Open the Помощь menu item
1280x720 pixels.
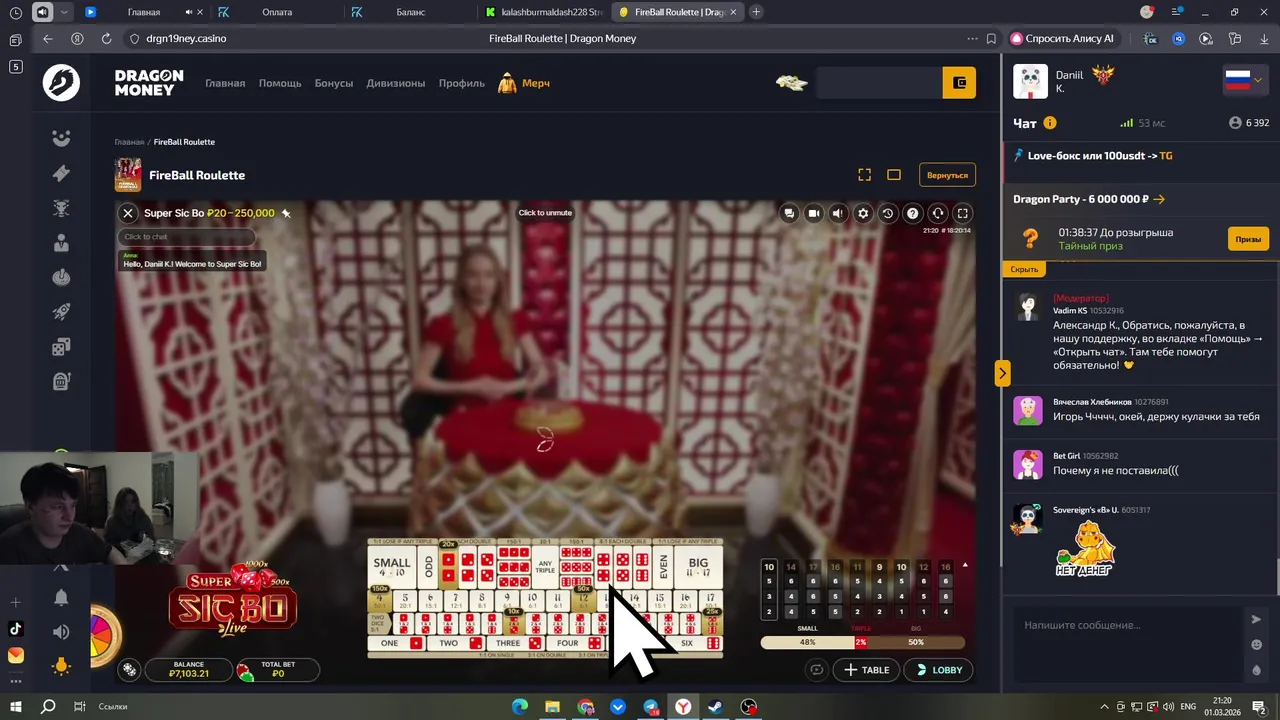tap(280, 83)
